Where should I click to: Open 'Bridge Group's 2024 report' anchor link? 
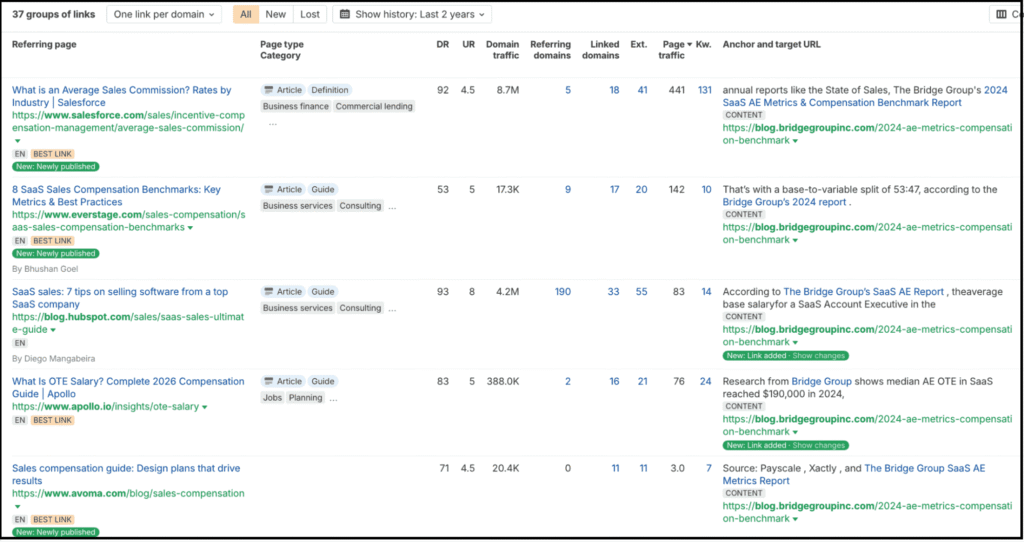[x=784, y=202]
